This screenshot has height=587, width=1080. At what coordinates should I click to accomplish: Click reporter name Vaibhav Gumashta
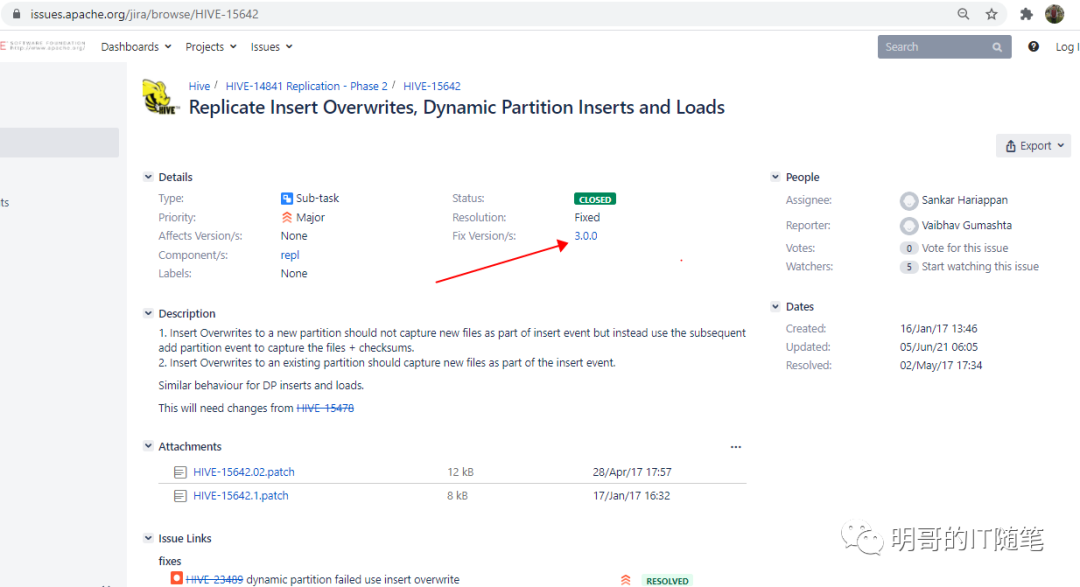point(967,225)
